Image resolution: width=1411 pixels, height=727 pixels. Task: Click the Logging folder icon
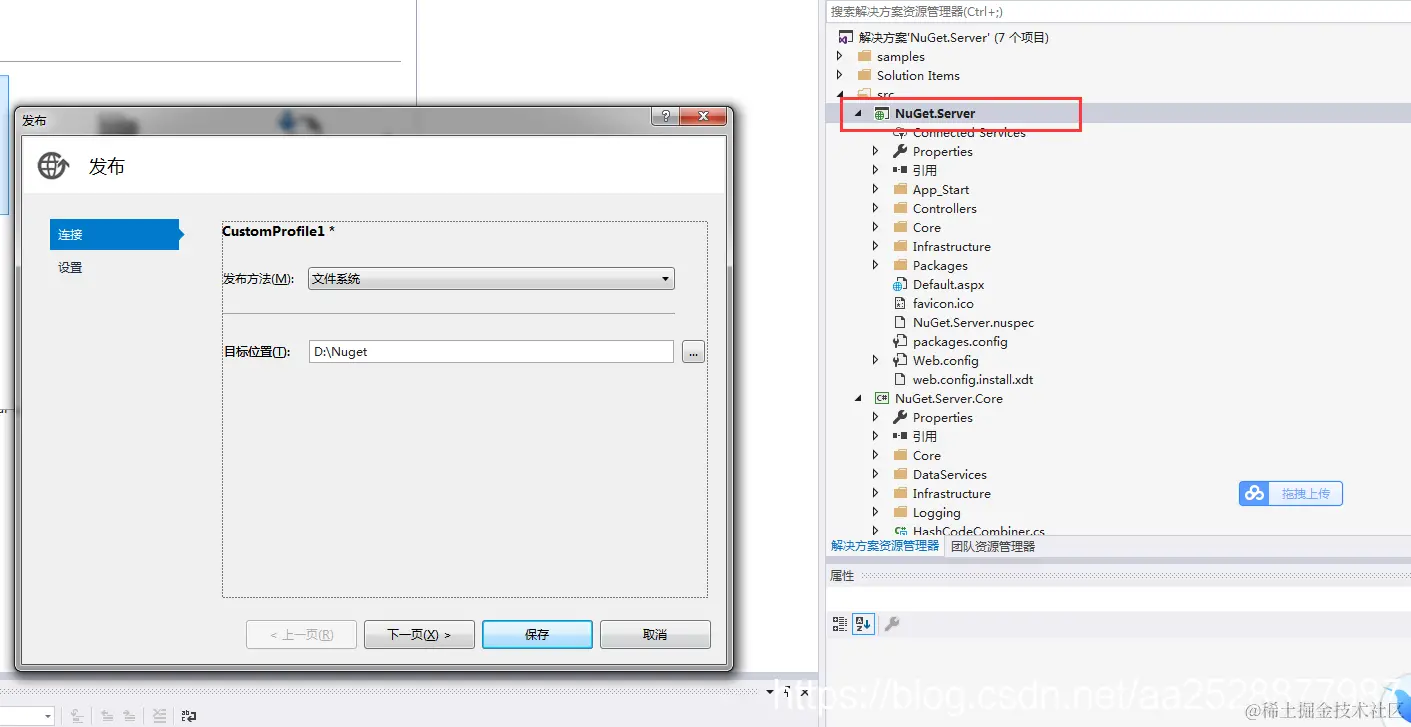[x=900, y=513]
